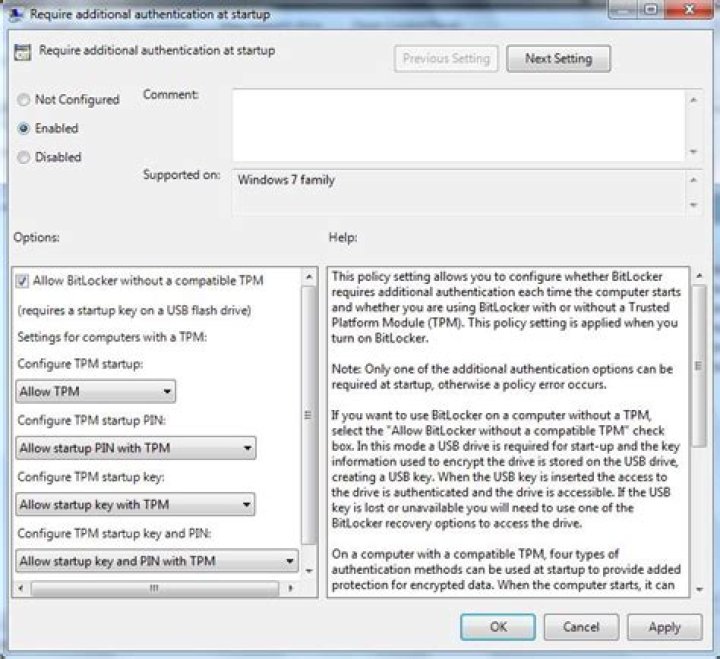Confirm with the OK button
Viewport: 720px width, 659px height.
click(498, 627)
